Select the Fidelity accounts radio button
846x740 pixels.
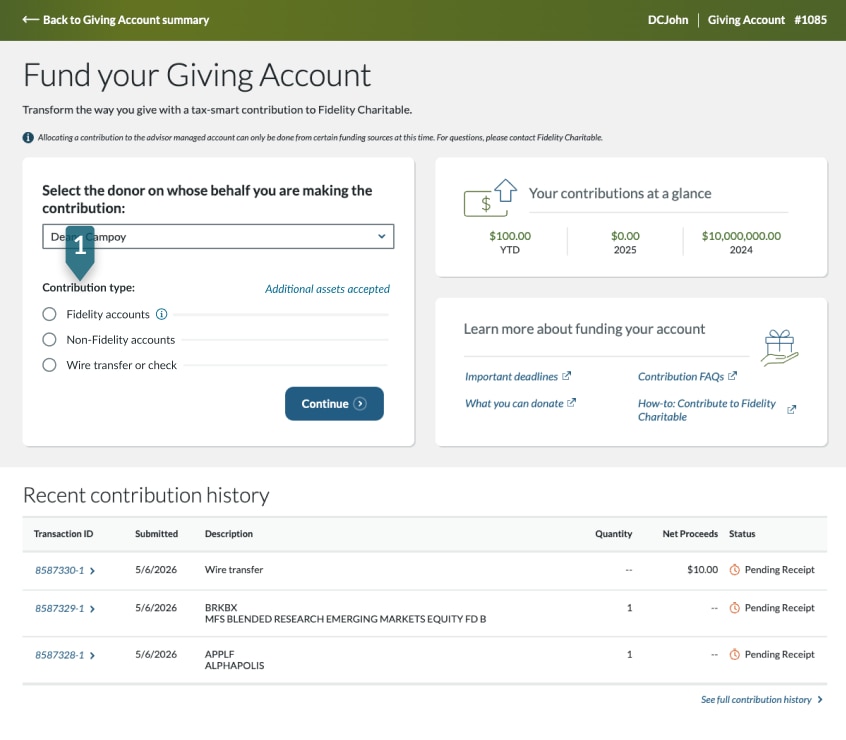pyautogui.click(x=49, y=314)
